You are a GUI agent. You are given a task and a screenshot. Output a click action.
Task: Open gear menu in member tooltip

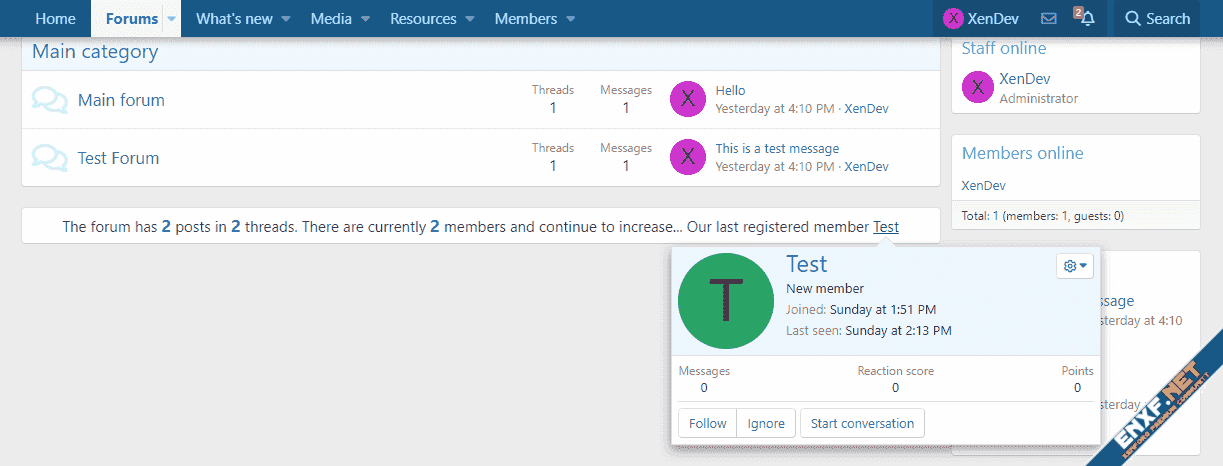click(x=1076, y=266)
